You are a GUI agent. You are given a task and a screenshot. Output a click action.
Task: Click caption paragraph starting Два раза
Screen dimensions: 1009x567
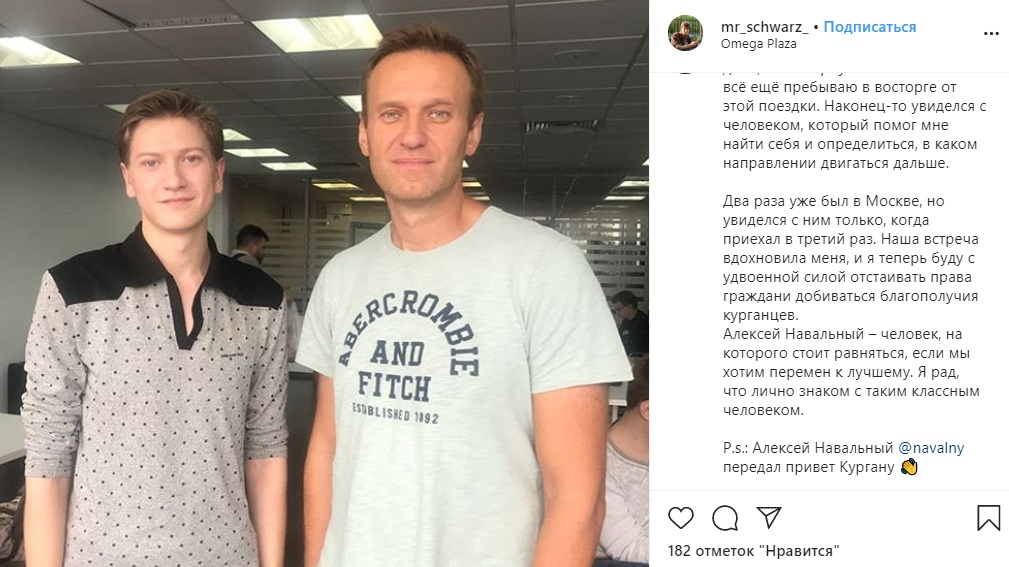[851, 258]
